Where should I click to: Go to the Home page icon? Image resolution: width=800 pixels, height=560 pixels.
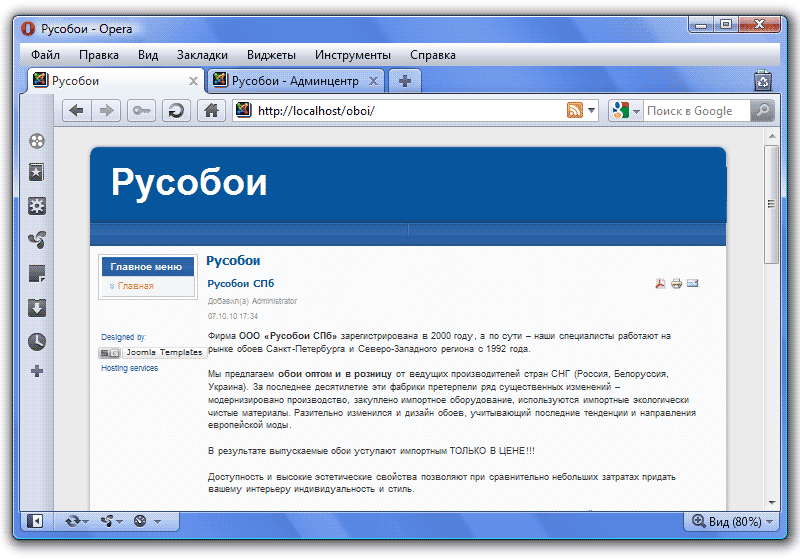(211, 111)
